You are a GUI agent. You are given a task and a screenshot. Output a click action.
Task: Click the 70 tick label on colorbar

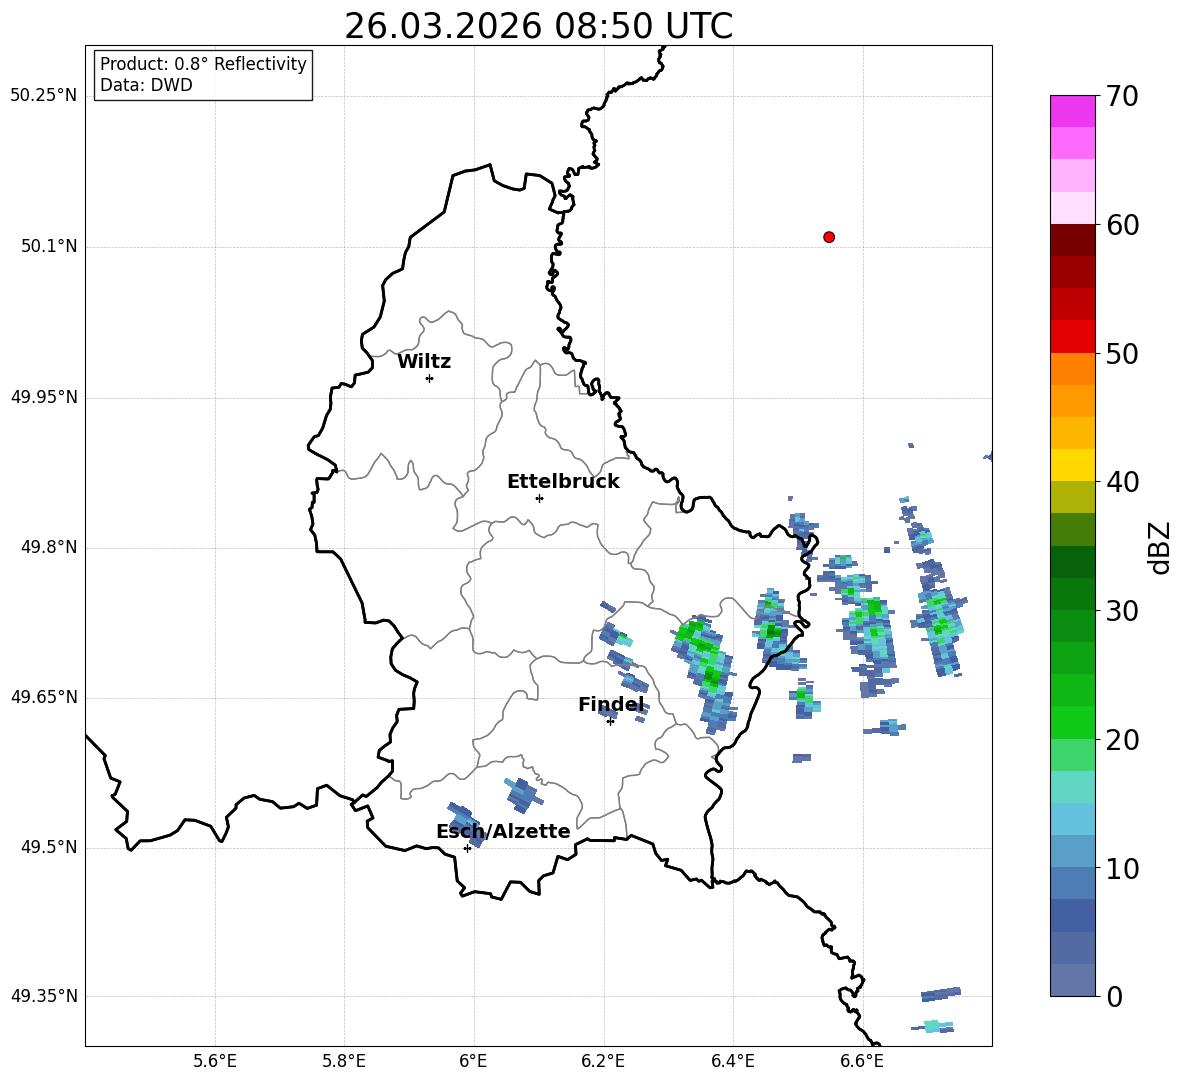pos(1122,97)
